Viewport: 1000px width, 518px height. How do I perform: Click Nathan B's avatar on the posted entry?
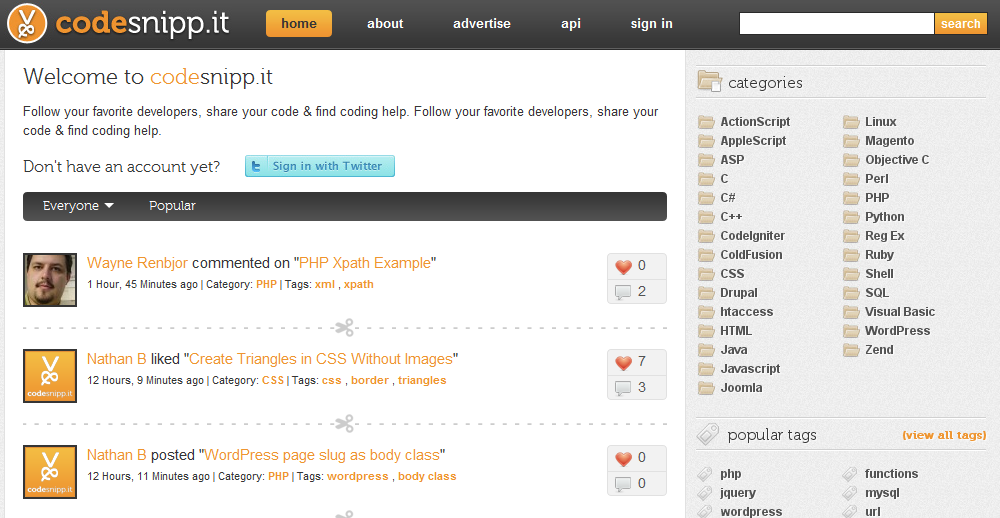pyautogui.click(x=50, y=471)
